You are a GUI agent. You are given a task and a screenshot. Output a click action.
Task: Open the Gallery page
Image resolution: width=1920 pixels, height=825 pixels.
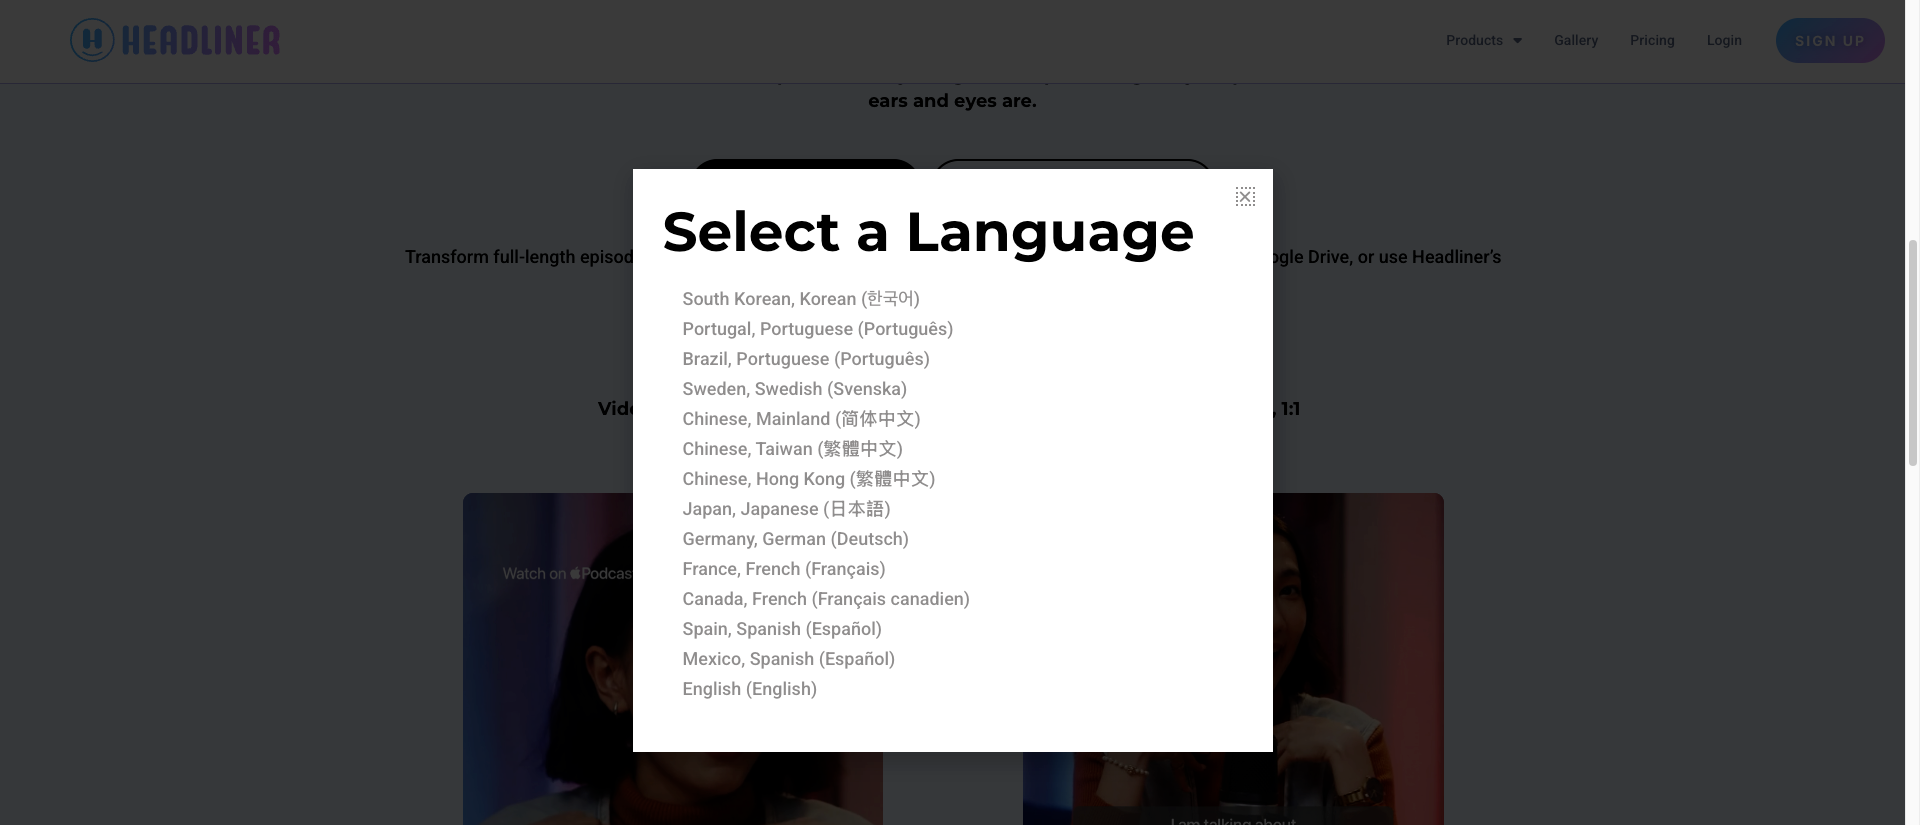pyautogui.click(x=1576, y=40)
